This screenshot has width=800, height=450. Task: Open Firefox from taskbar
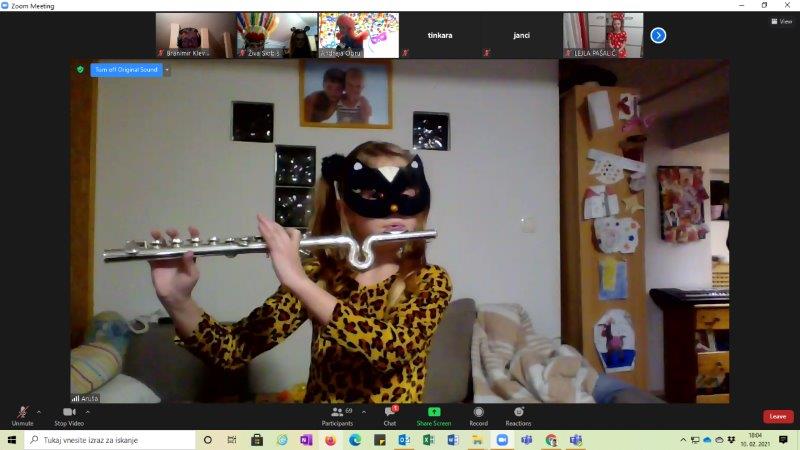(x=330, y=440)
